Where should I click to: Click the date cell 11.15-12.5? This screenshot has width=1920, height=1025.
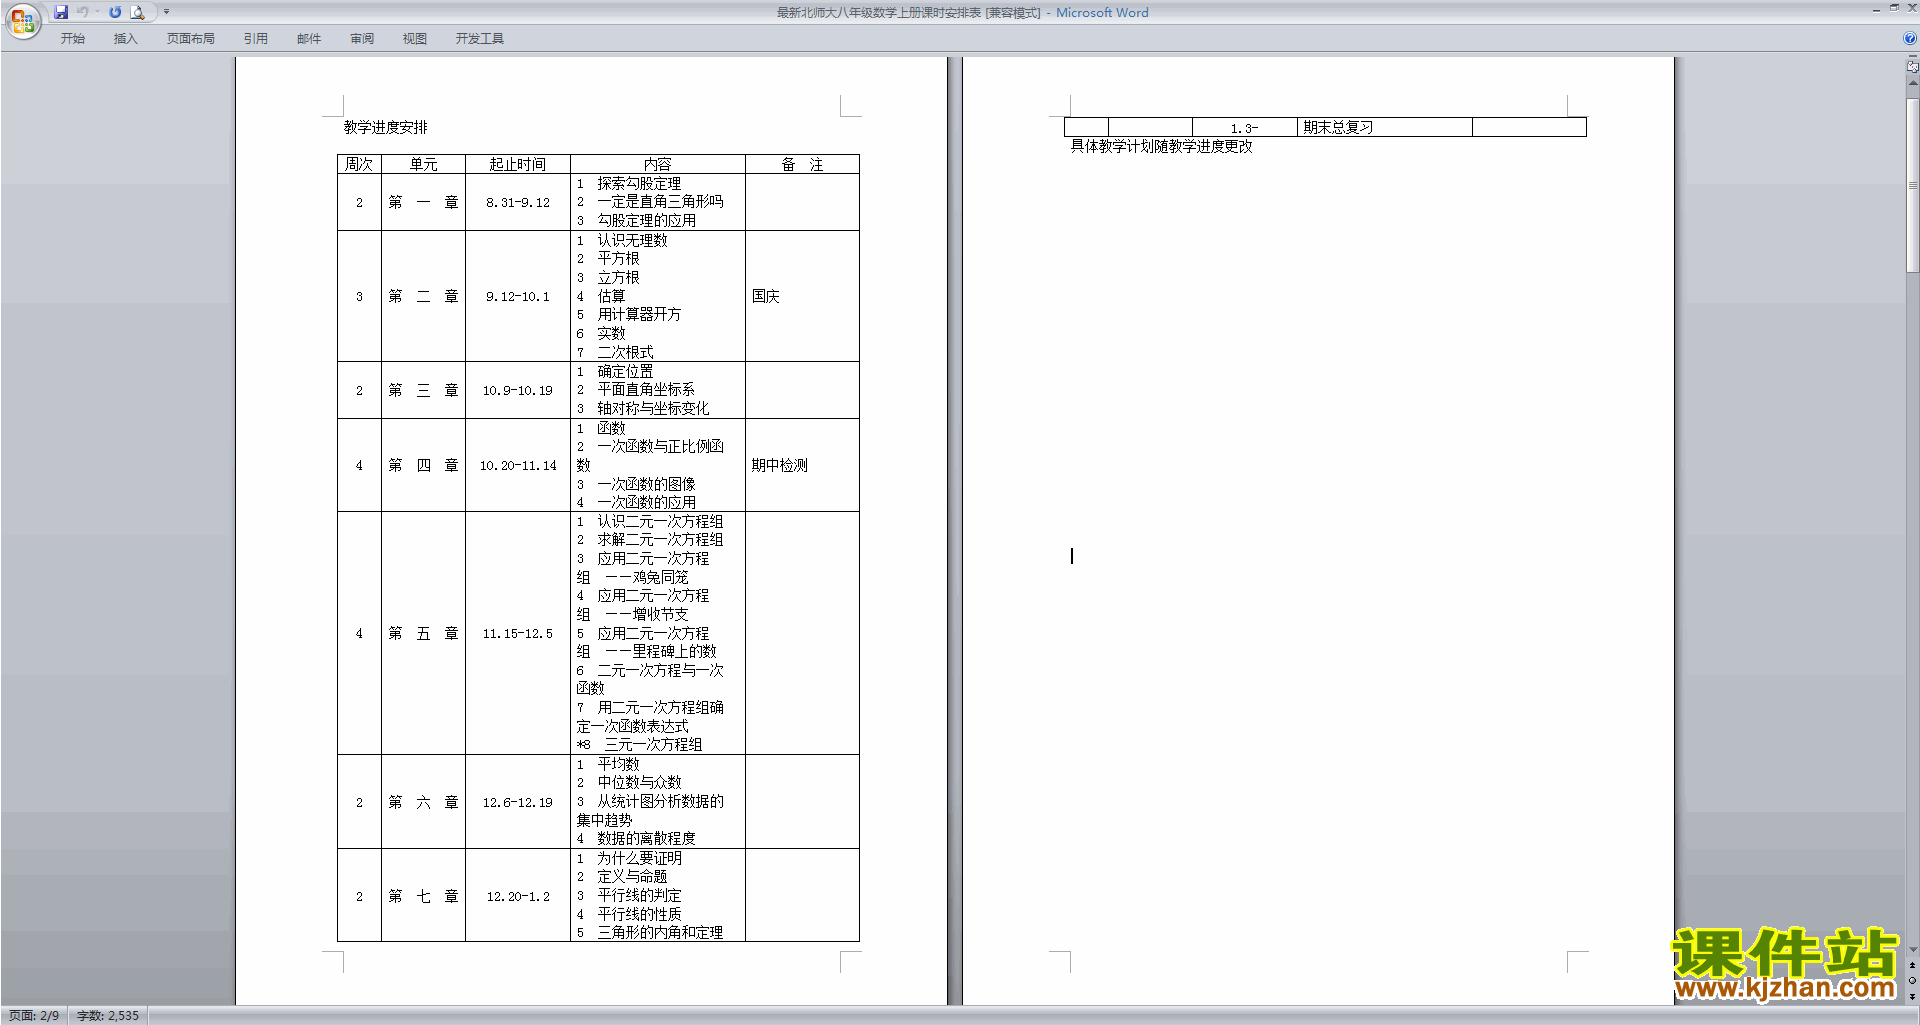tap(518, 634)
